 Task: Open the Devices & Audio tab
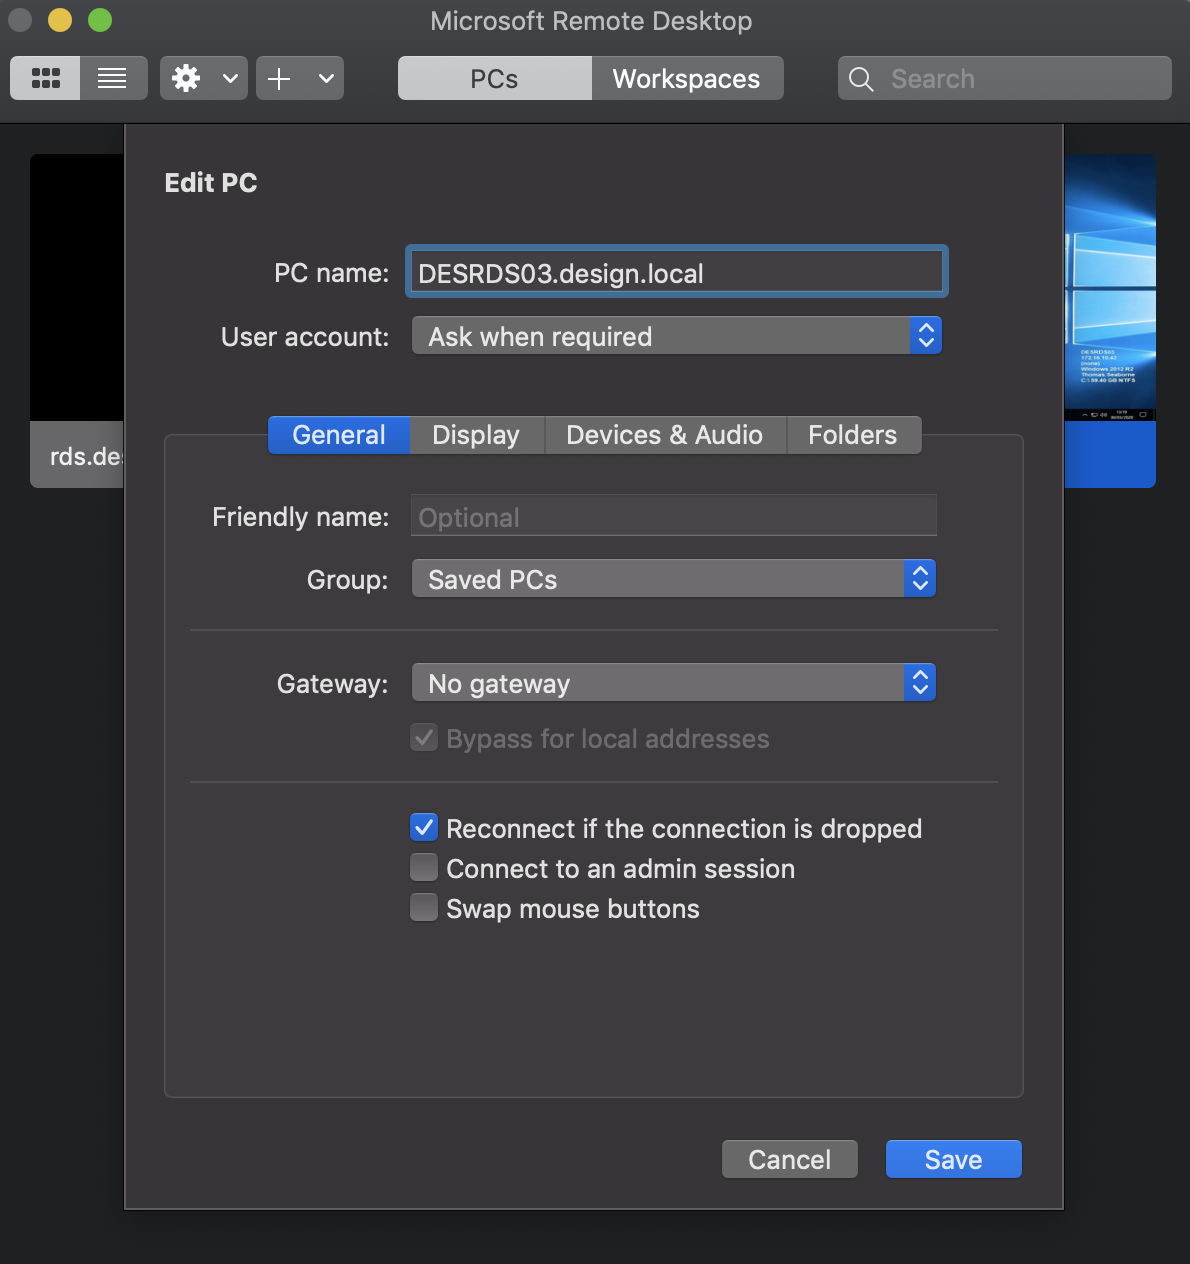coord(665,435)
